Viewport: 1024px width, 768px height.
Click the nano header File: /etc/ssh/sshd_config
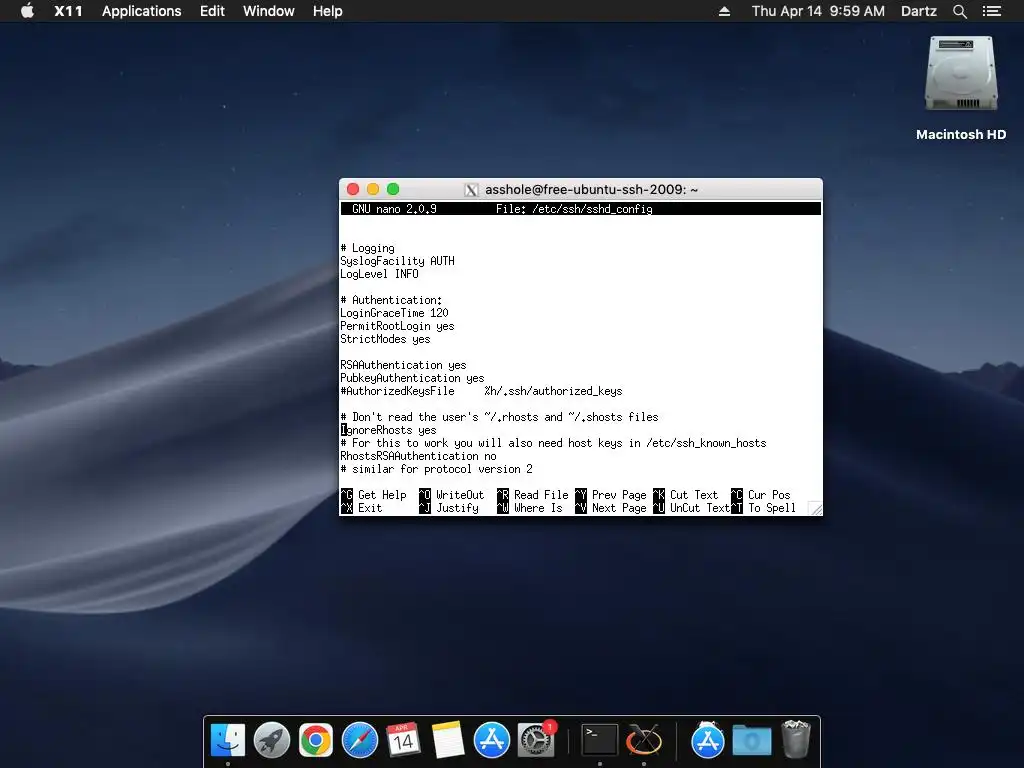tap(574, 209)
